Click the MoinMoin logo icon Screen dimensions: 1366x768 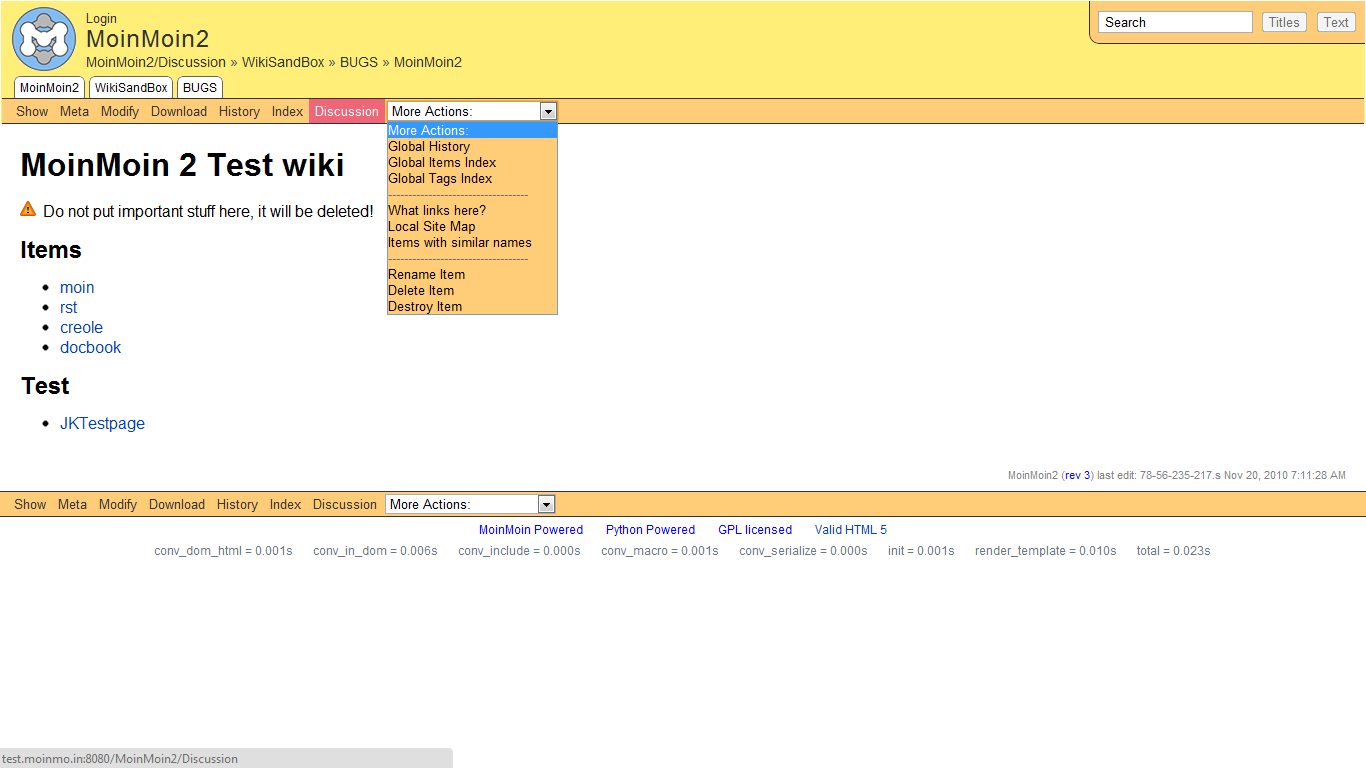coord(44,39)
